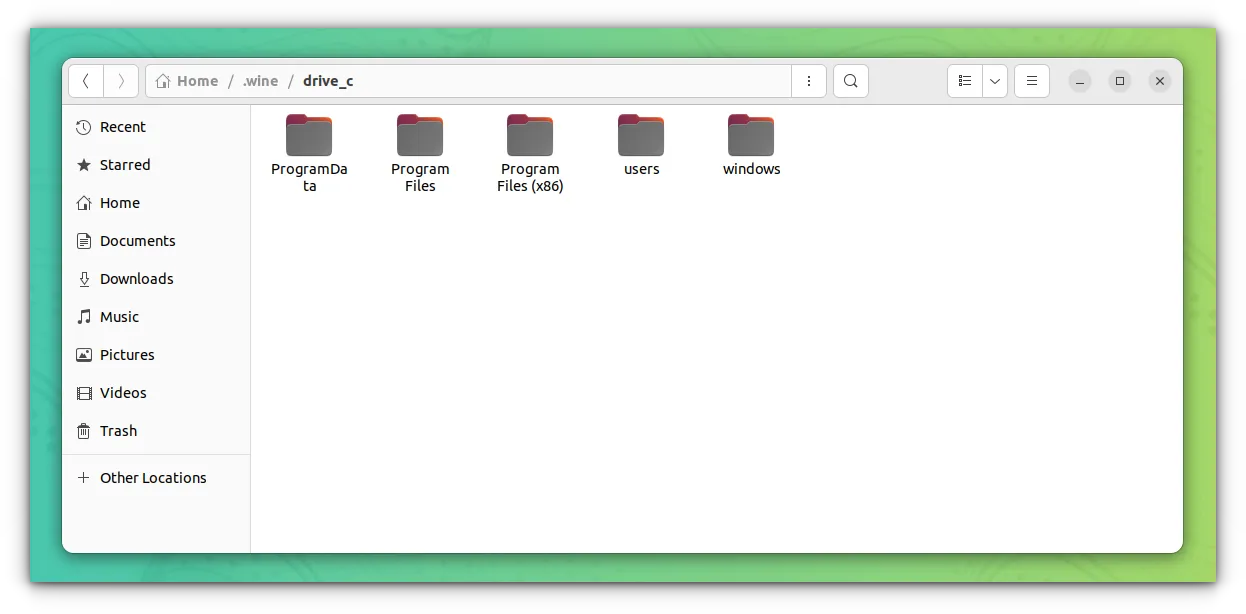Open the Videos folder from sidebar
Viewport: 1246px width, 614px height.
click(123, 392)
